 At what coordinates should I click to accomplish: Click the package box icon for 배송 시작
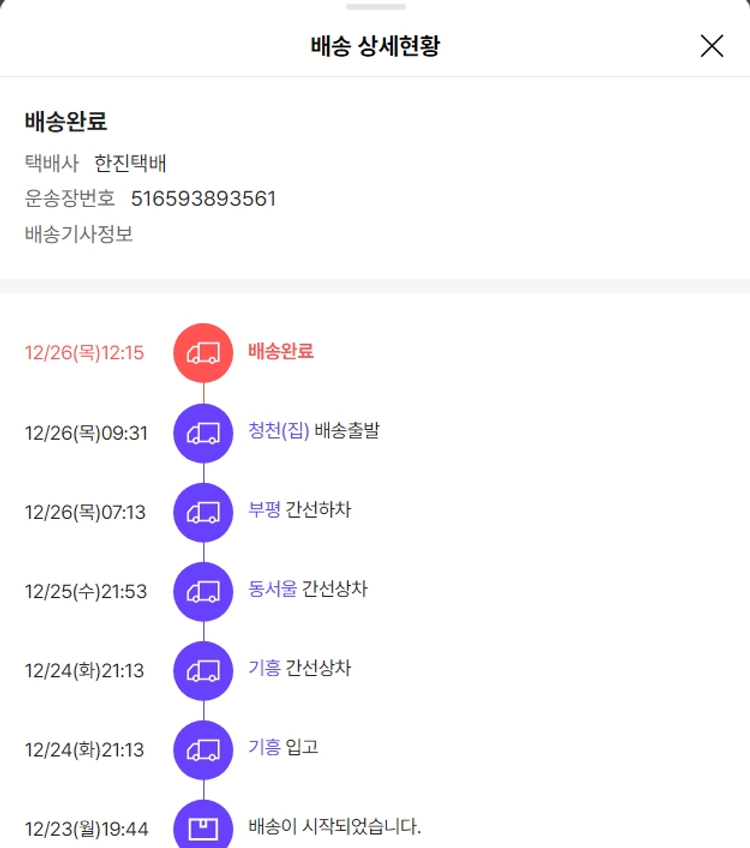[203, 828]
